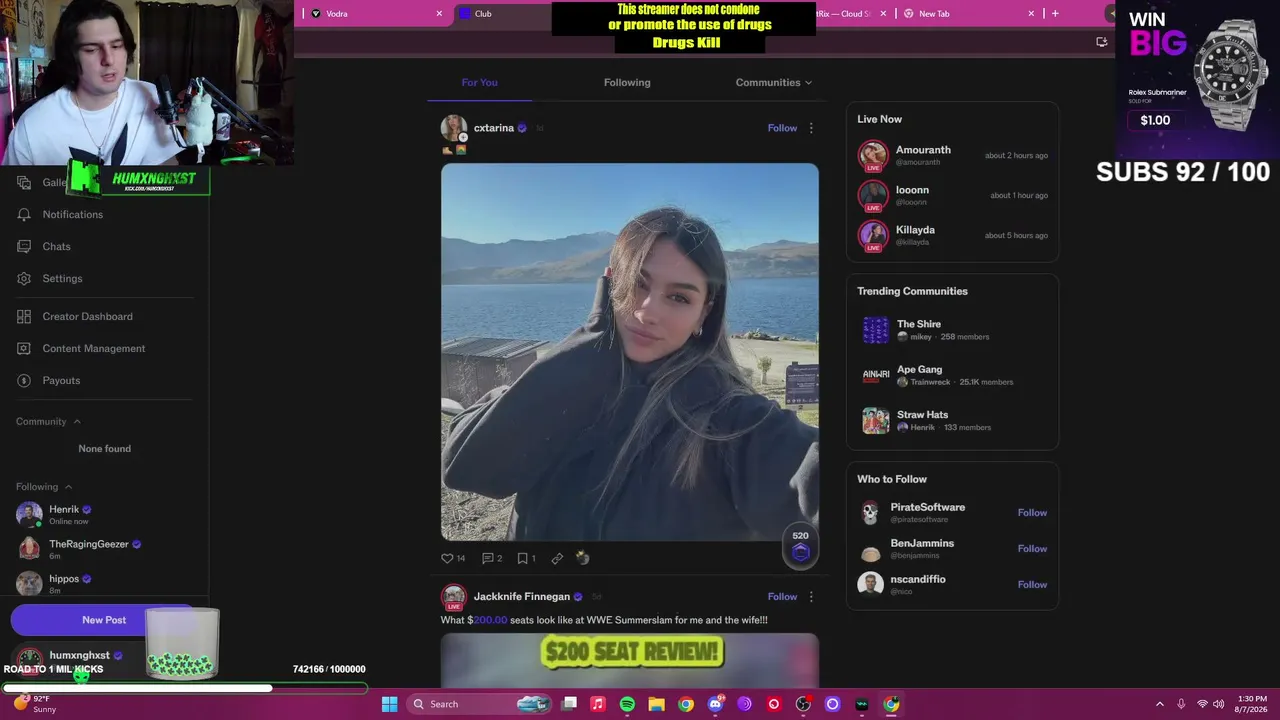Like the cxtarina post with the heart icon
Viewport: 1280px width, 720px height.
coord(447,558)
